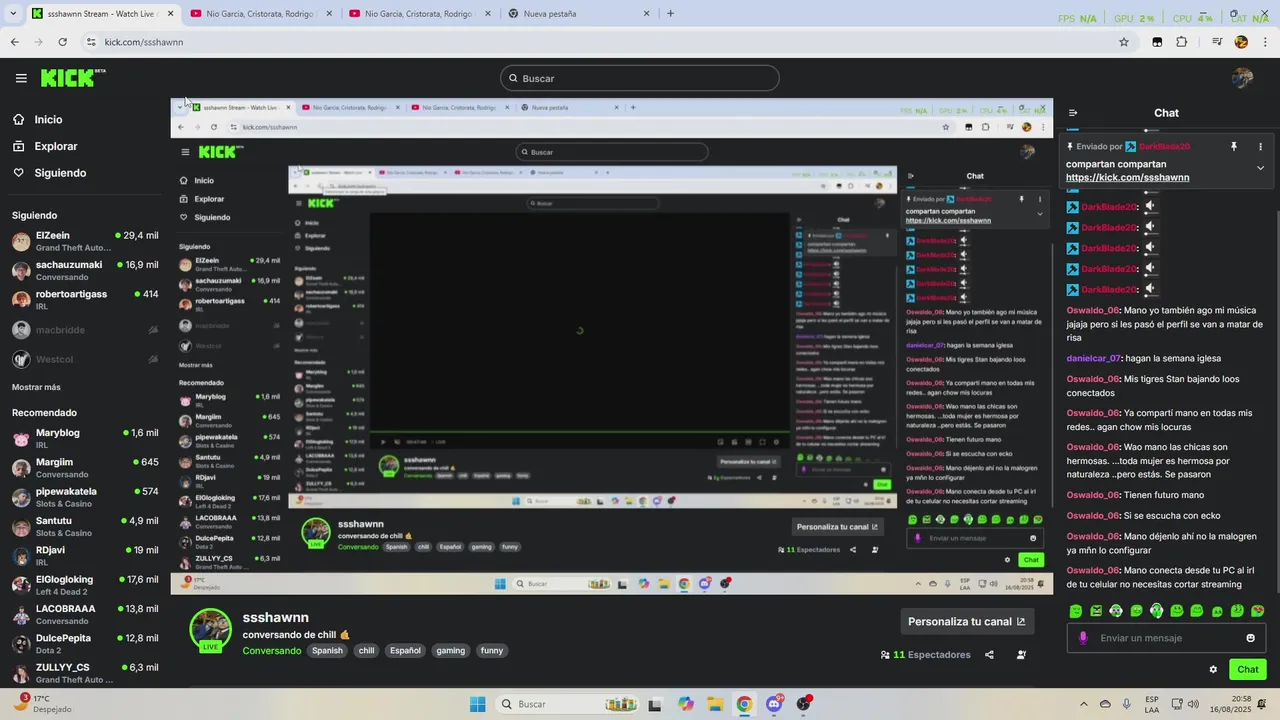
Task: Switch to first 'Nio Garcia, Cristorata' YouTube tab
Action: click(x=258, y=14)
